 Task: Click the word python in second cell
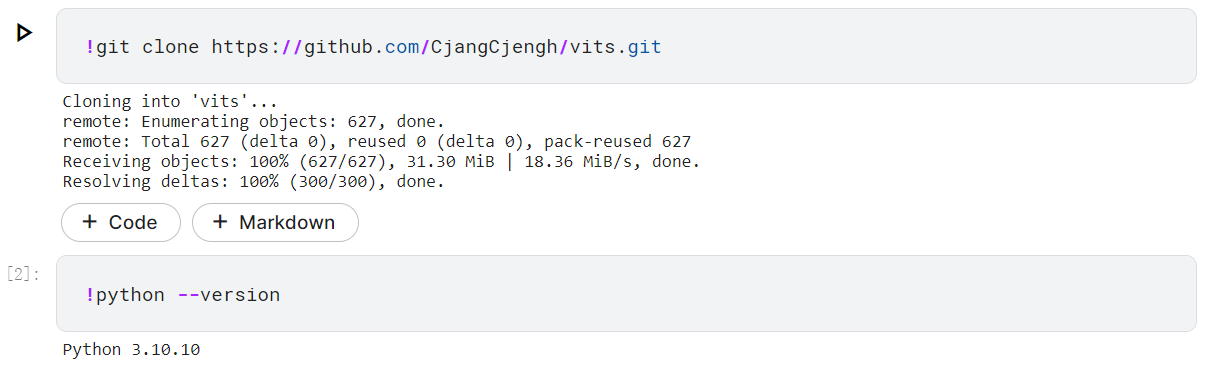[x=131, y=295]
